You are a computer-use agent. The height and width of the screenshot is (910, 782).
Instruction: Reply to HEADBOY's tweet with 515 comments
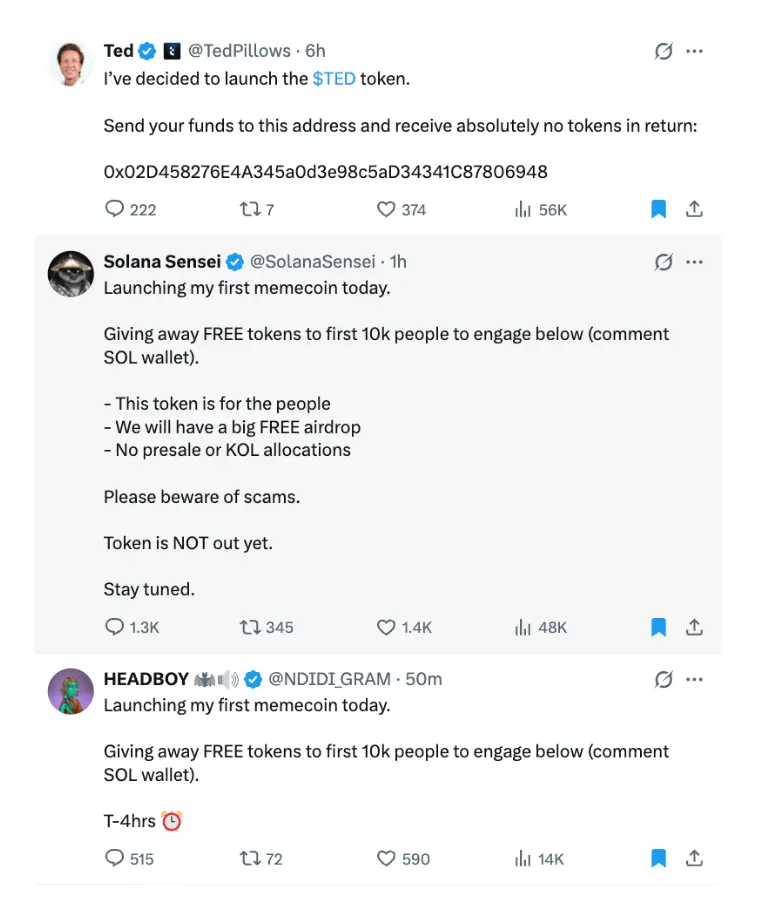[115, 858]
